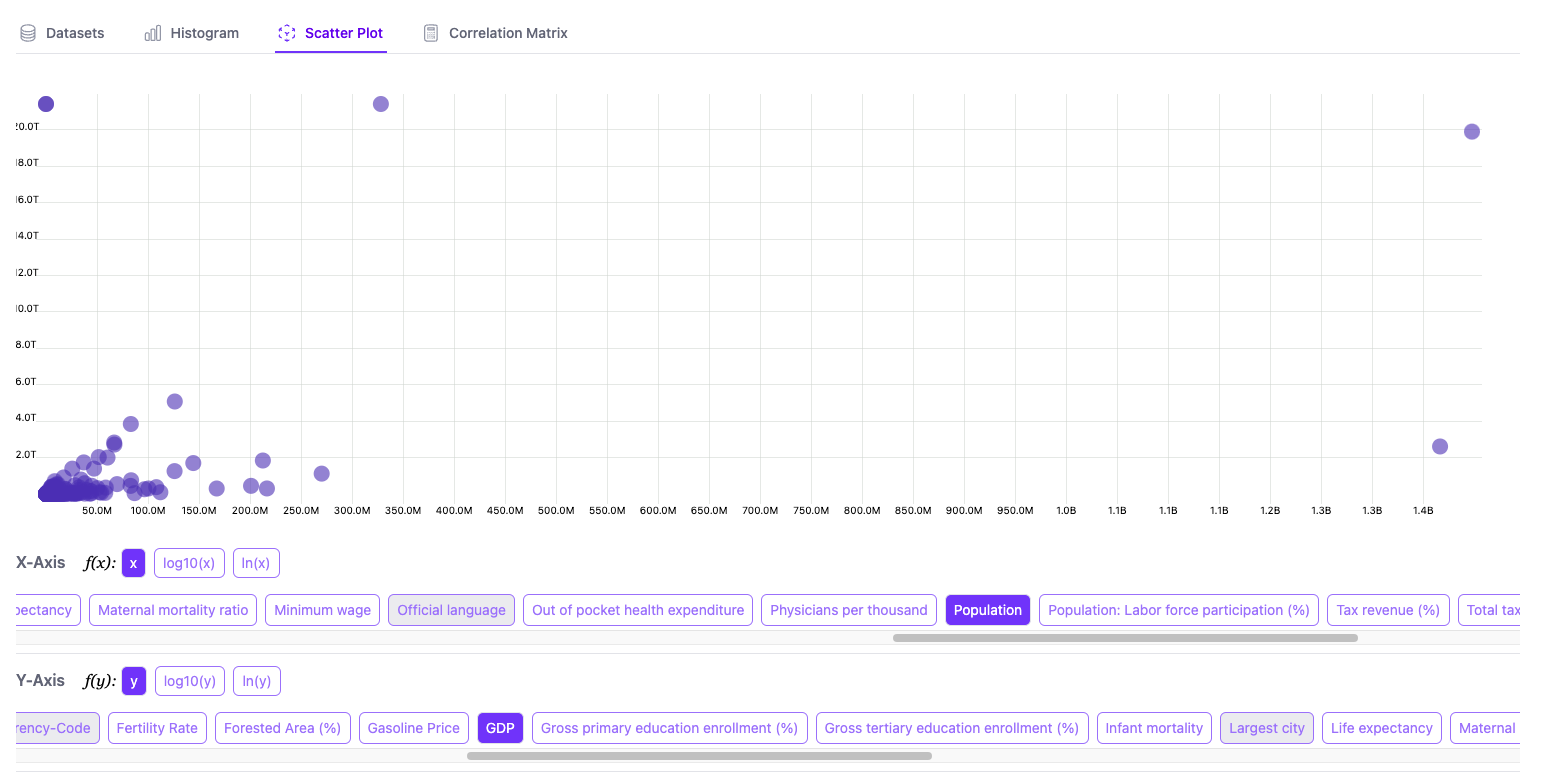The width and height of the screenshot is (1549, 775).
Task: Click the data point near 5.0T GDP
Action: [175, 401]
